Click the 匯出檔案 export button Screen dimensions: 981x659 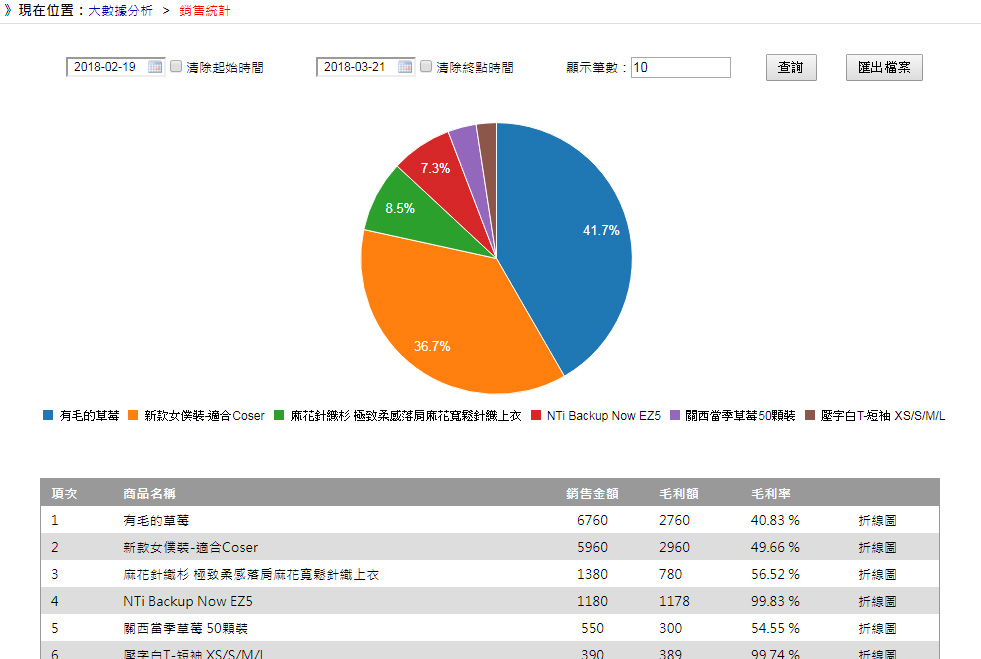pos(884,68)
